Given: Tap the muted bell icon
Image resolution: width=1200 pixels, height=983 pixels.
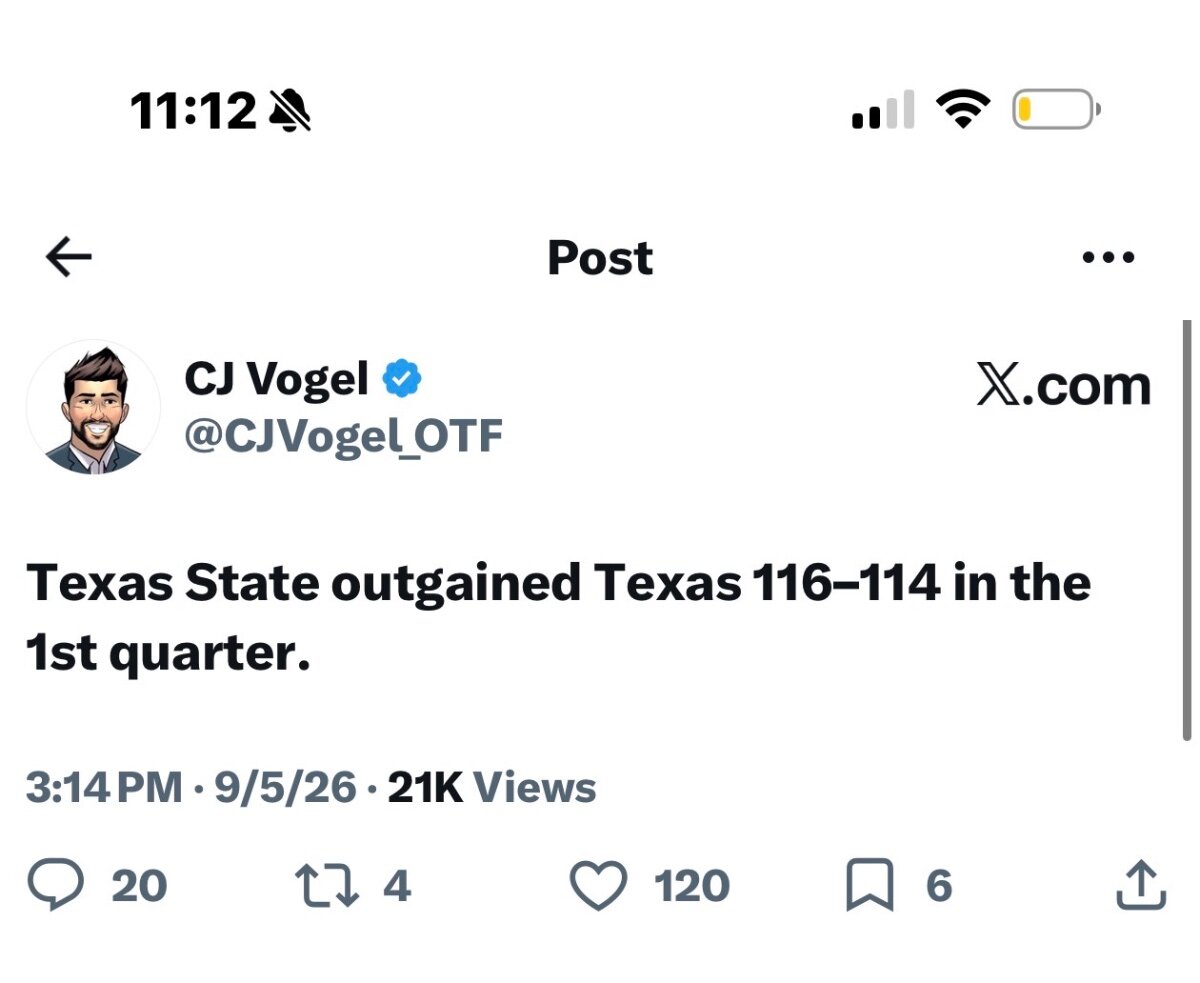Looking at the screenshot, I should [x=290, y=110].
